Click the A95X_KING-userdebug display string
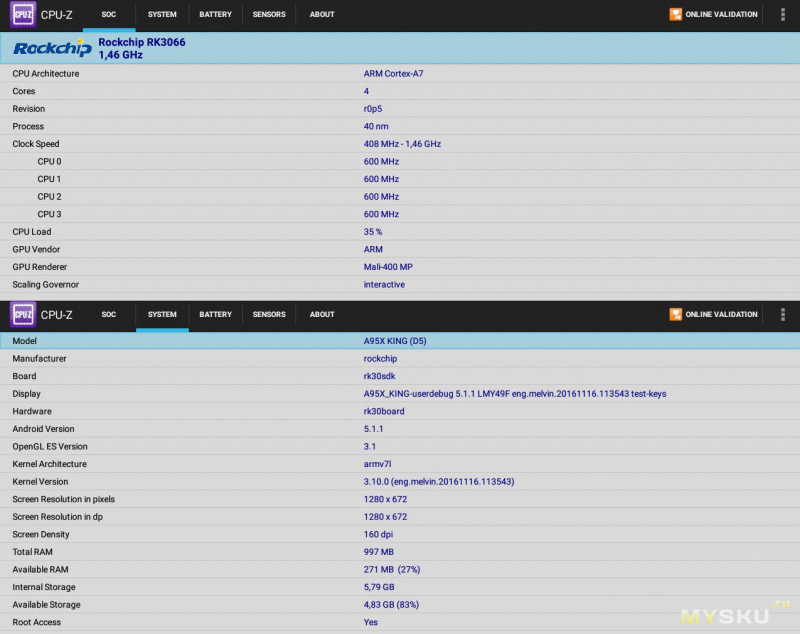Image resolution: width=800 pixels, height=634 pixels. coord(515,394)
